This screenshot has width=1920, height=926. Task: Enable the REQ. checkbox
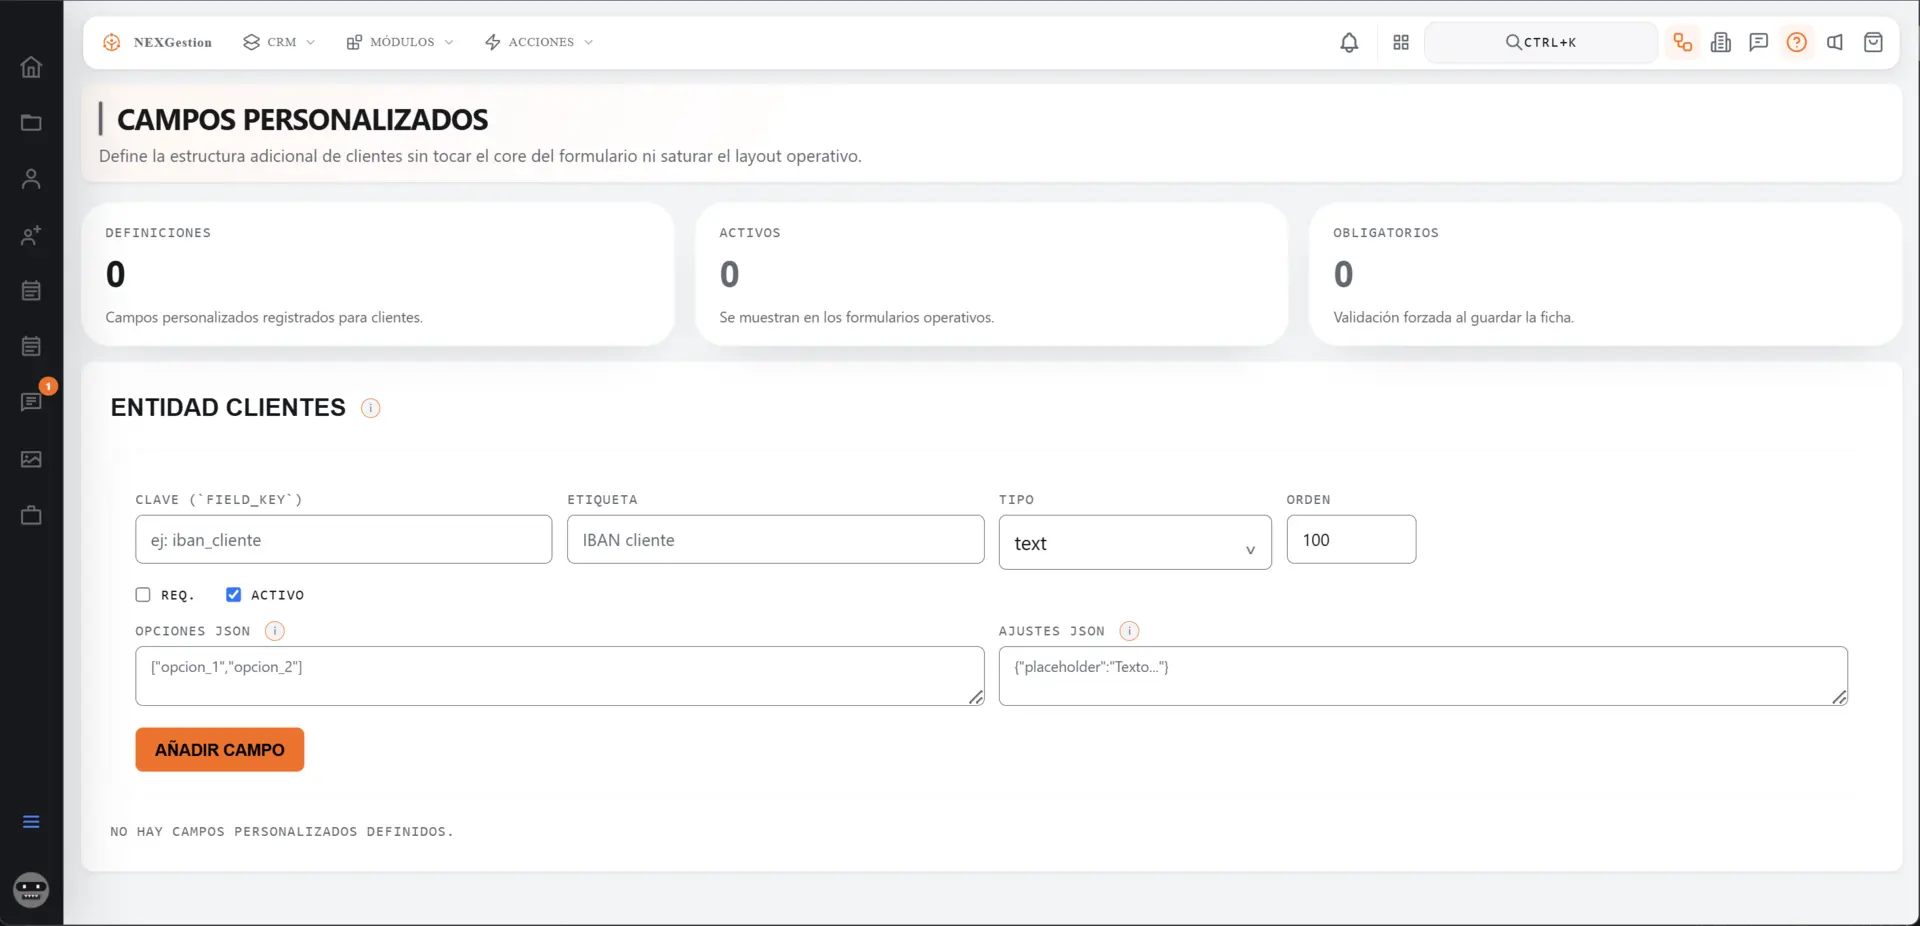coord(143,595)
